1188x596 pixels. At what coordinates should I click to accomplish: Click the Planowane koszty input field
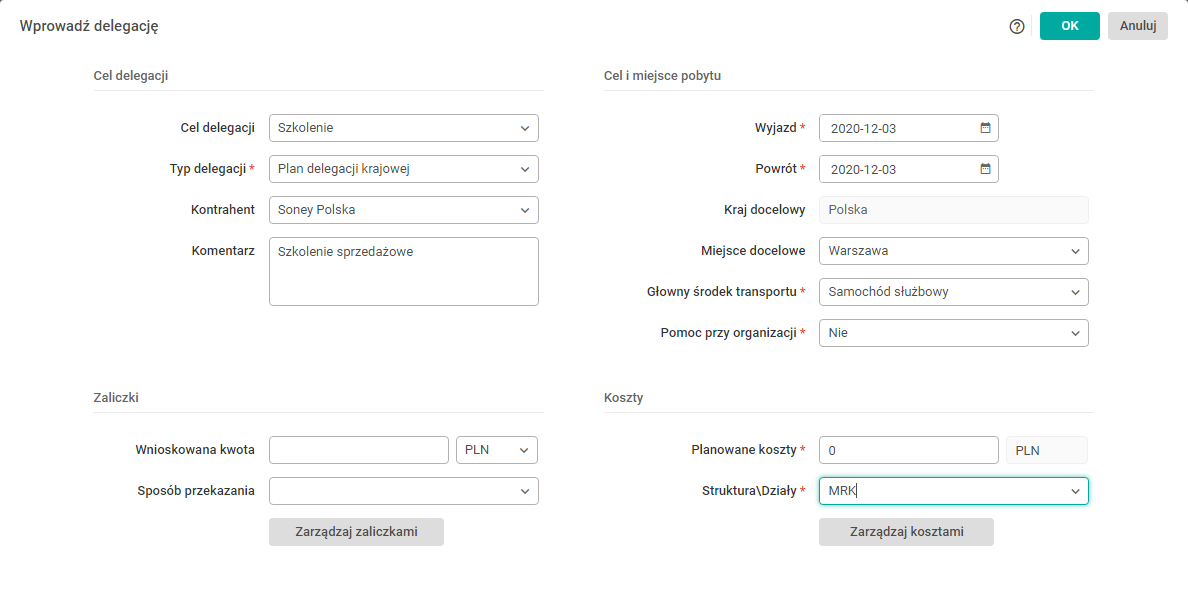tap(908, 450)
